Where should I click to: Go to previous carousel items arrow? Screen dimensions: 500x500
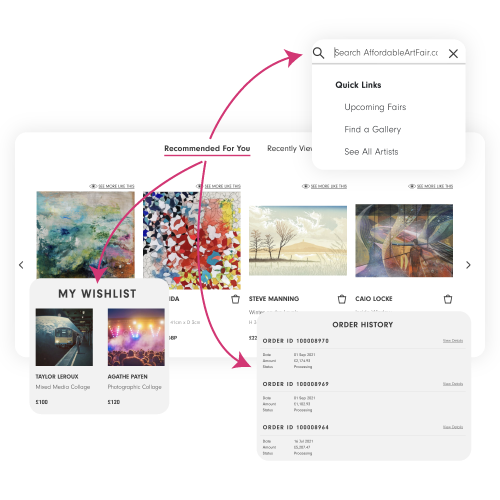[21, 265]
